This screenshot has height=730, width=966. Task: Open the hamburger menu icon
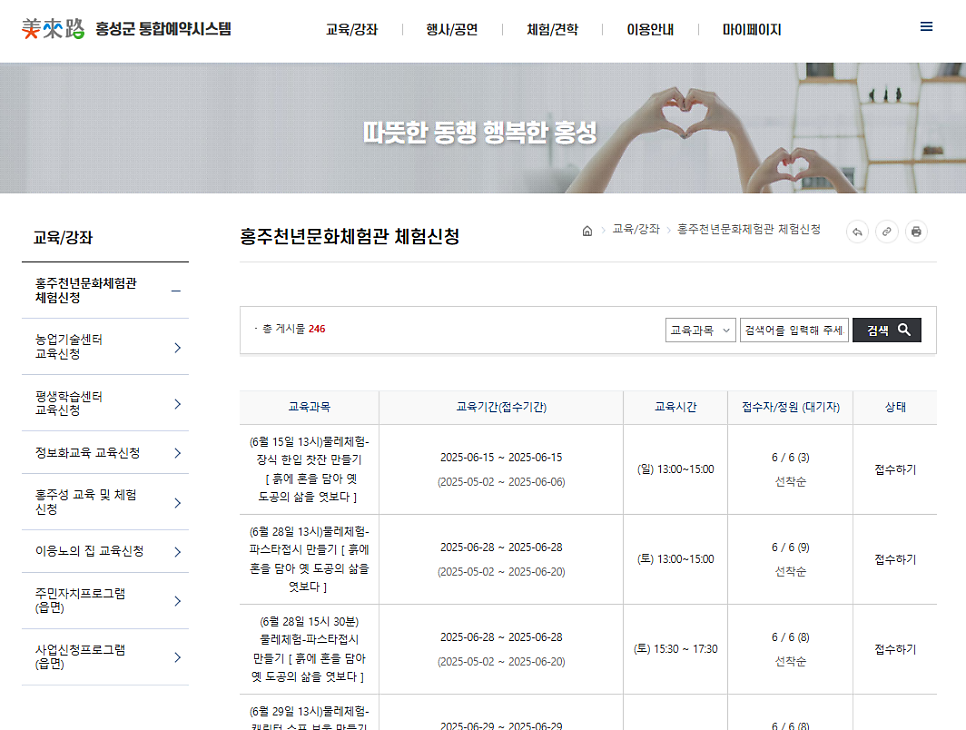pyautogui.click(x=926, y=26)
